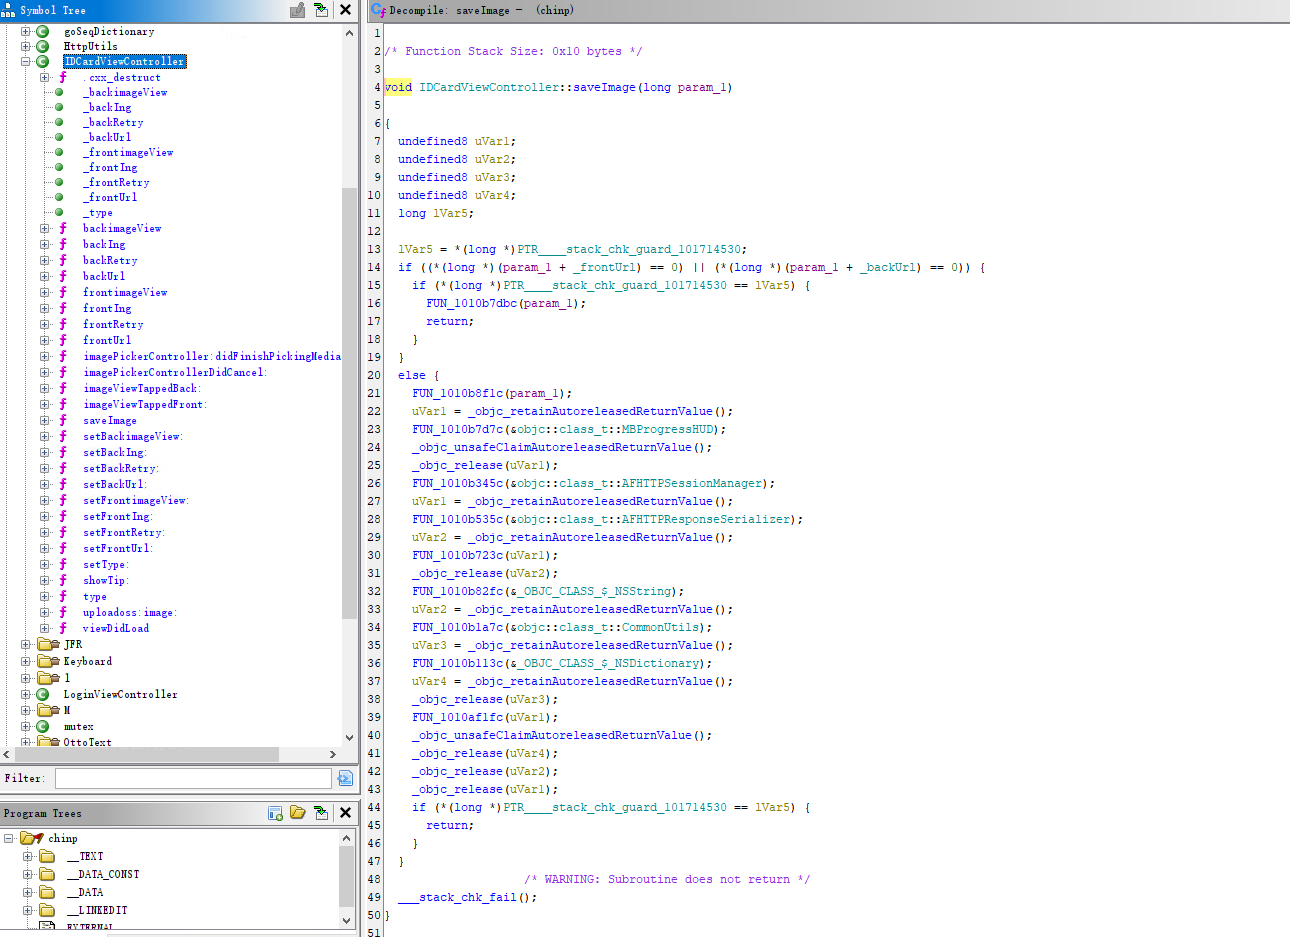The width and height of the screenshot is (1290, 937).
Task: Click the Symbol Tree navigation toggle icon
Action: (x=321, y=10)
